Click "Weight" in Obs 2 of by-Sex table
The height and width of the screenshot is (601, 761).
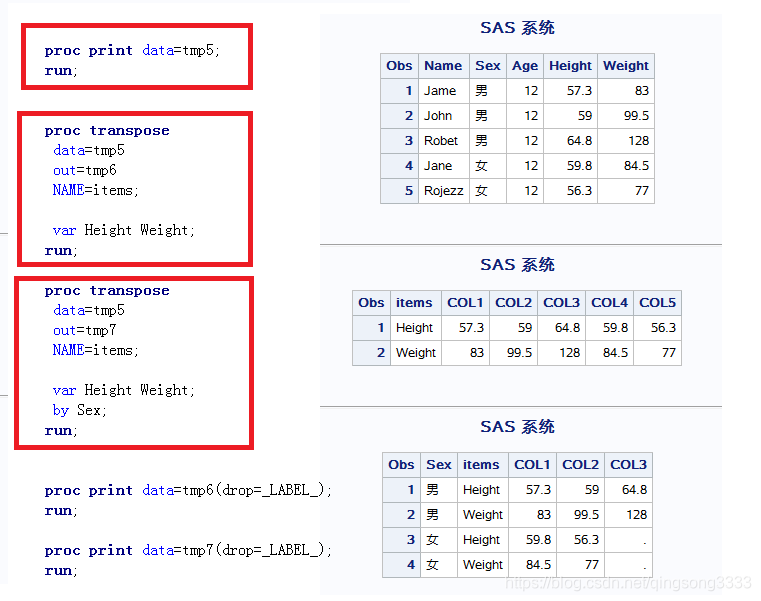pos(483,515)
